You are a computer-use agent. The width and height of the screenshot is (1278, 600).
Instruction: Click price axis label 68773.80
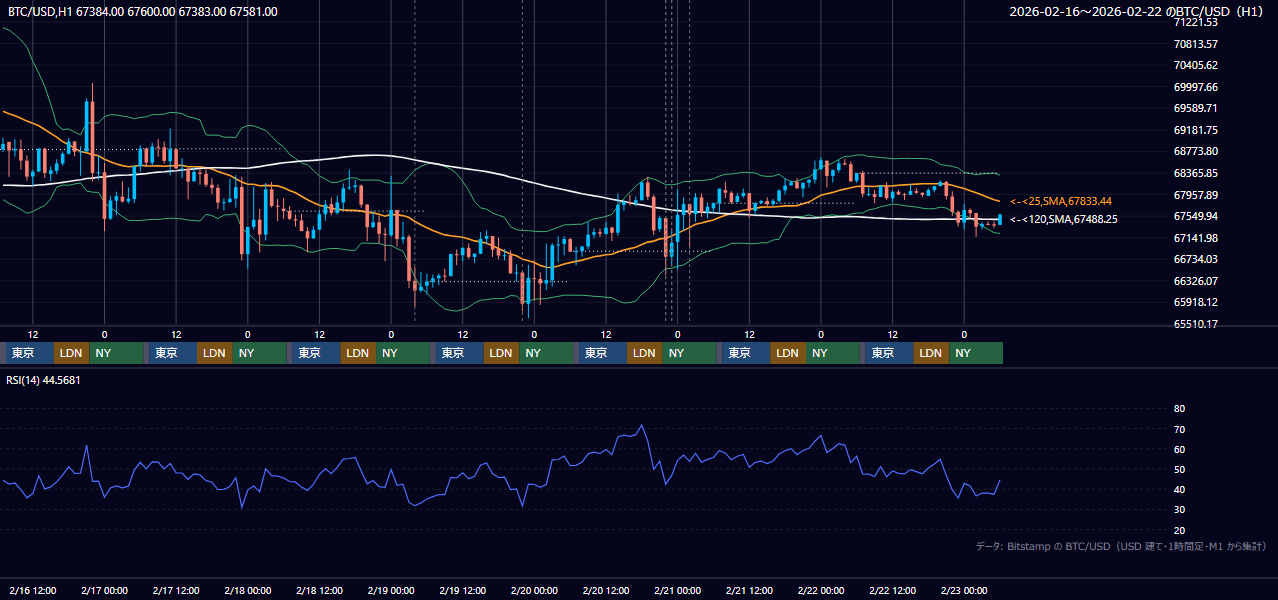pyautogui.click(x=1195, y=151)
